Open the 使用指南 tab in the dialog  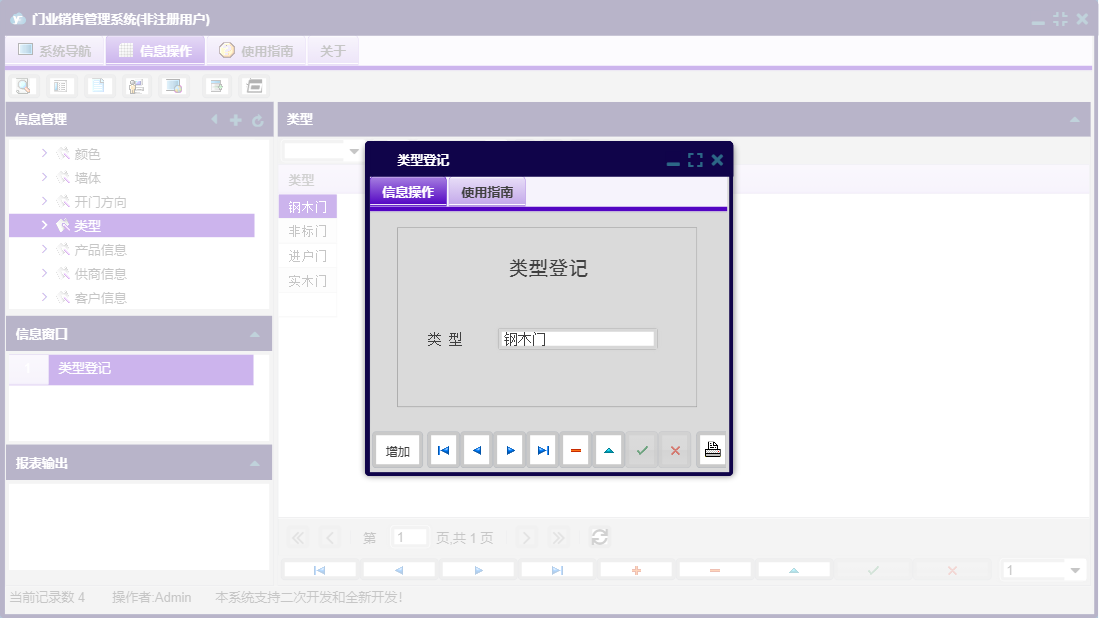(487, 191)
